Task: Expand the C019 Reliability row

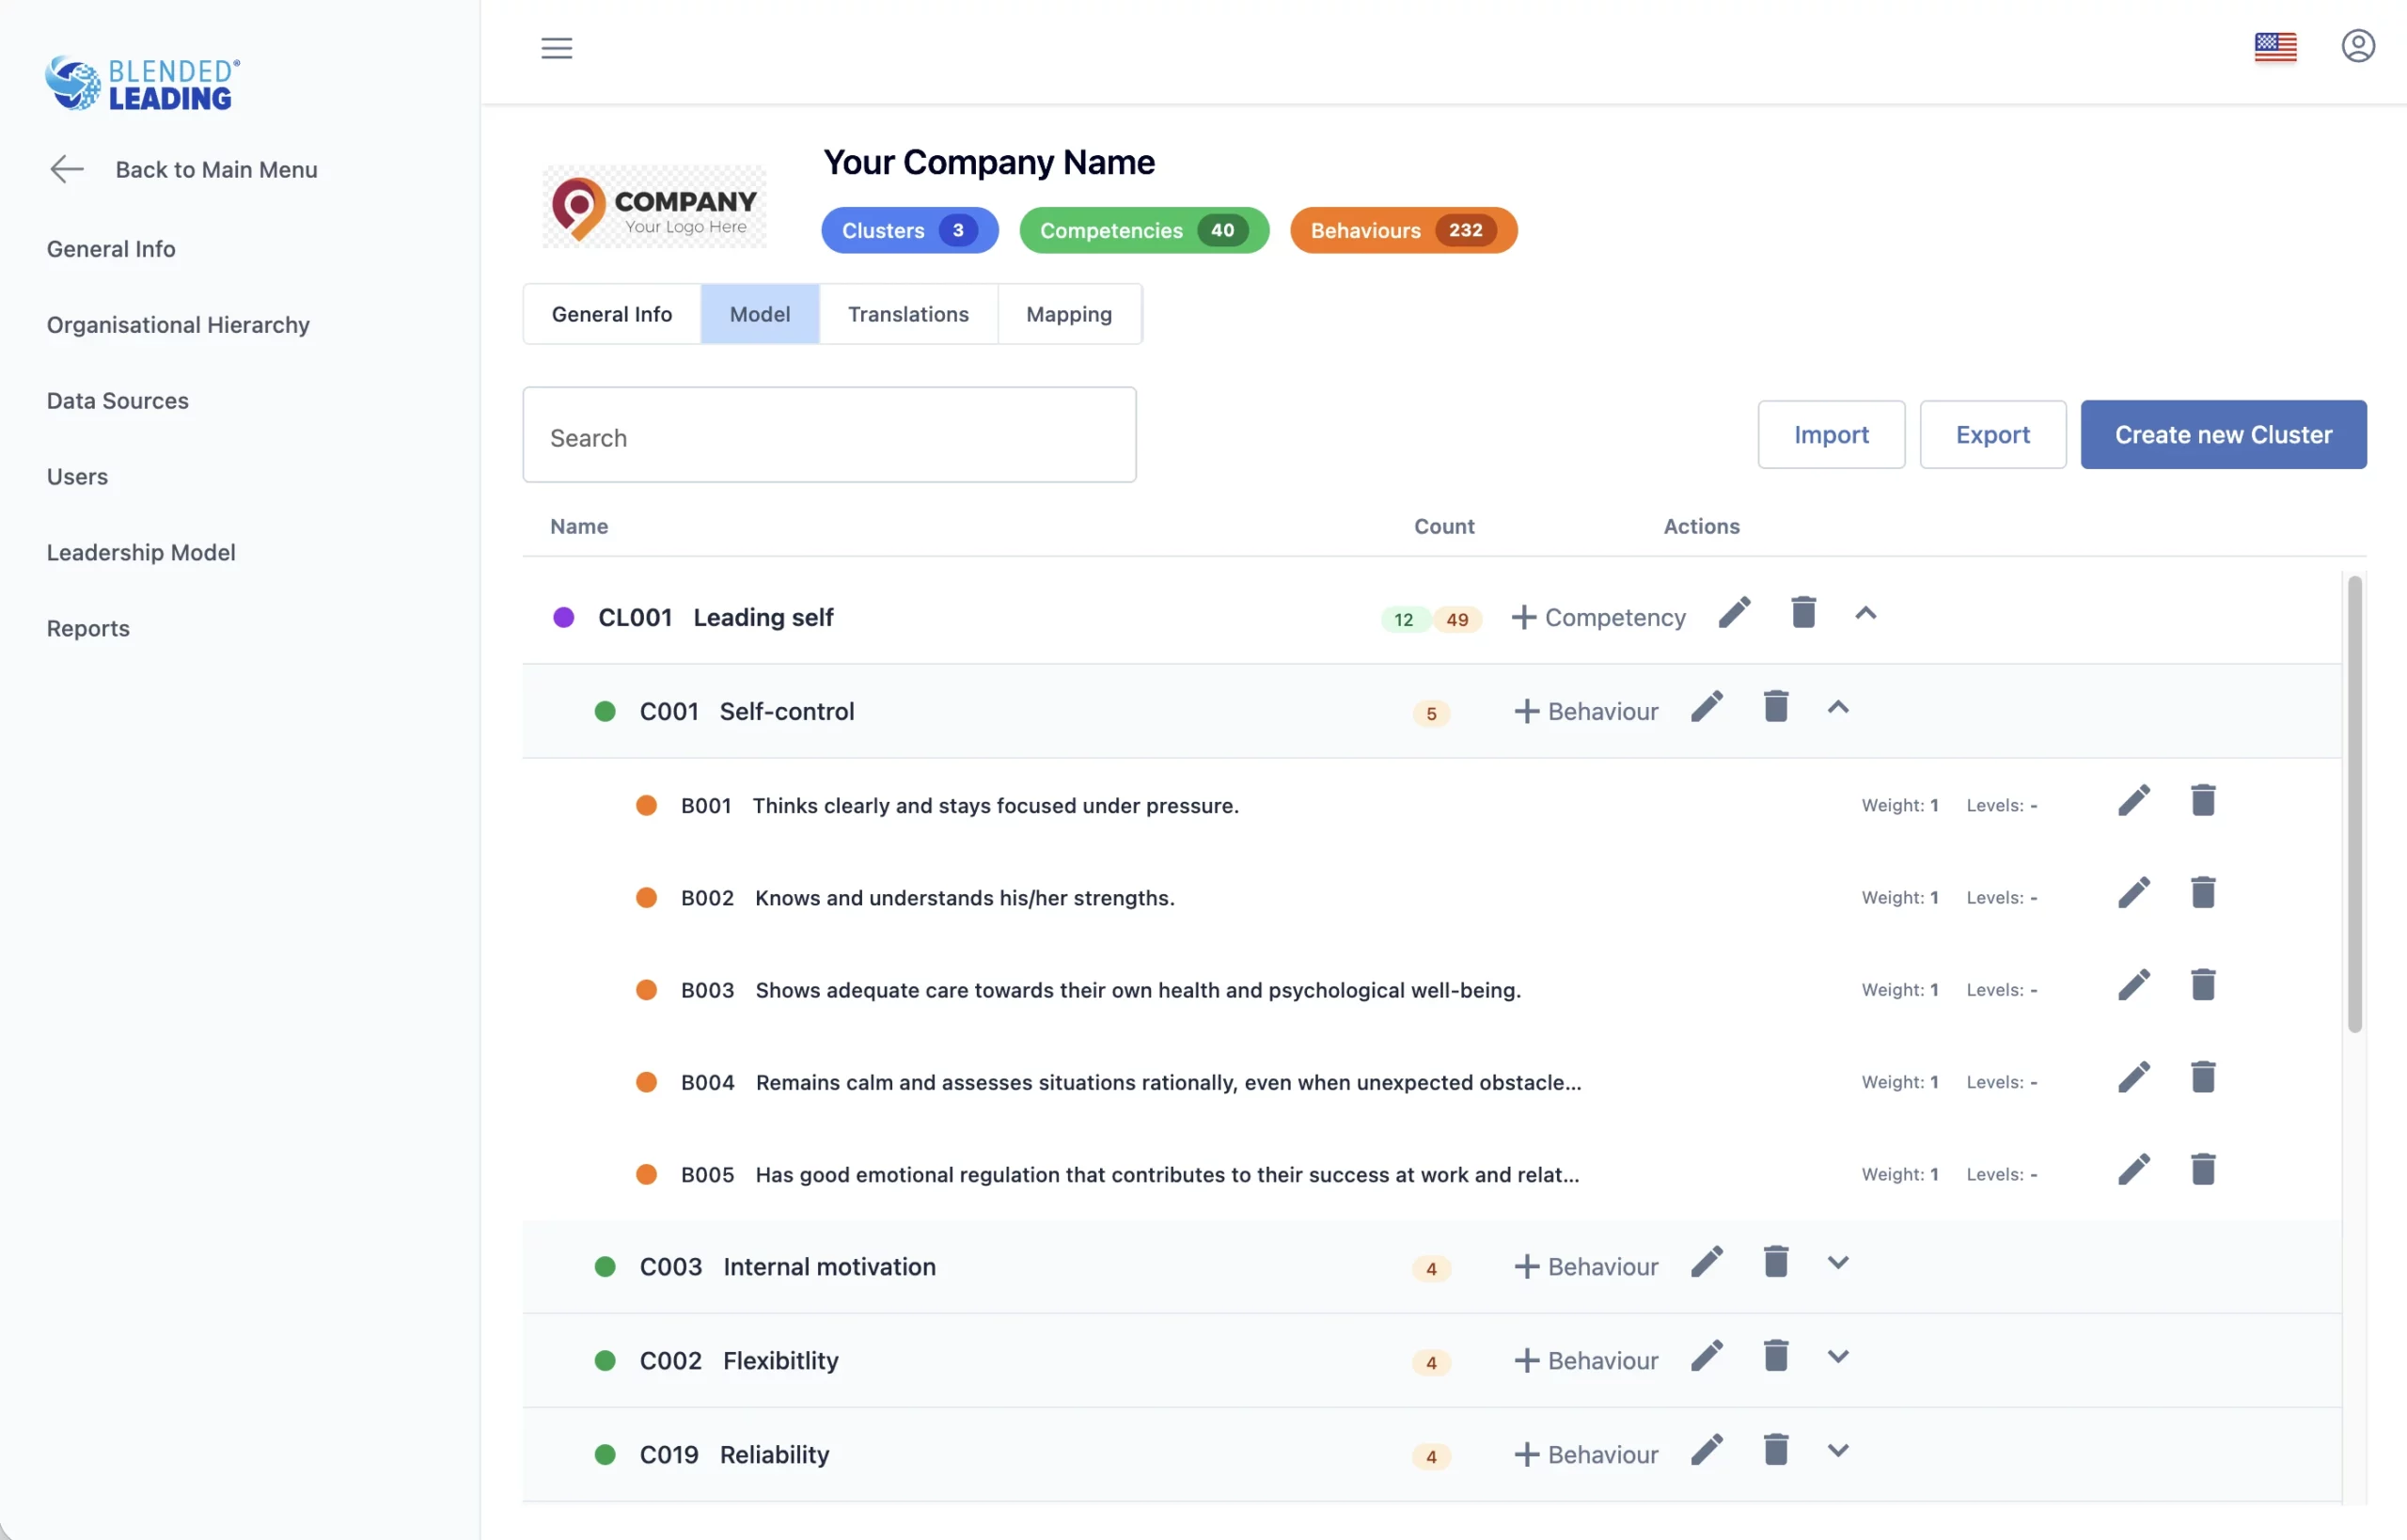Action: [x=1837, y=1450]
